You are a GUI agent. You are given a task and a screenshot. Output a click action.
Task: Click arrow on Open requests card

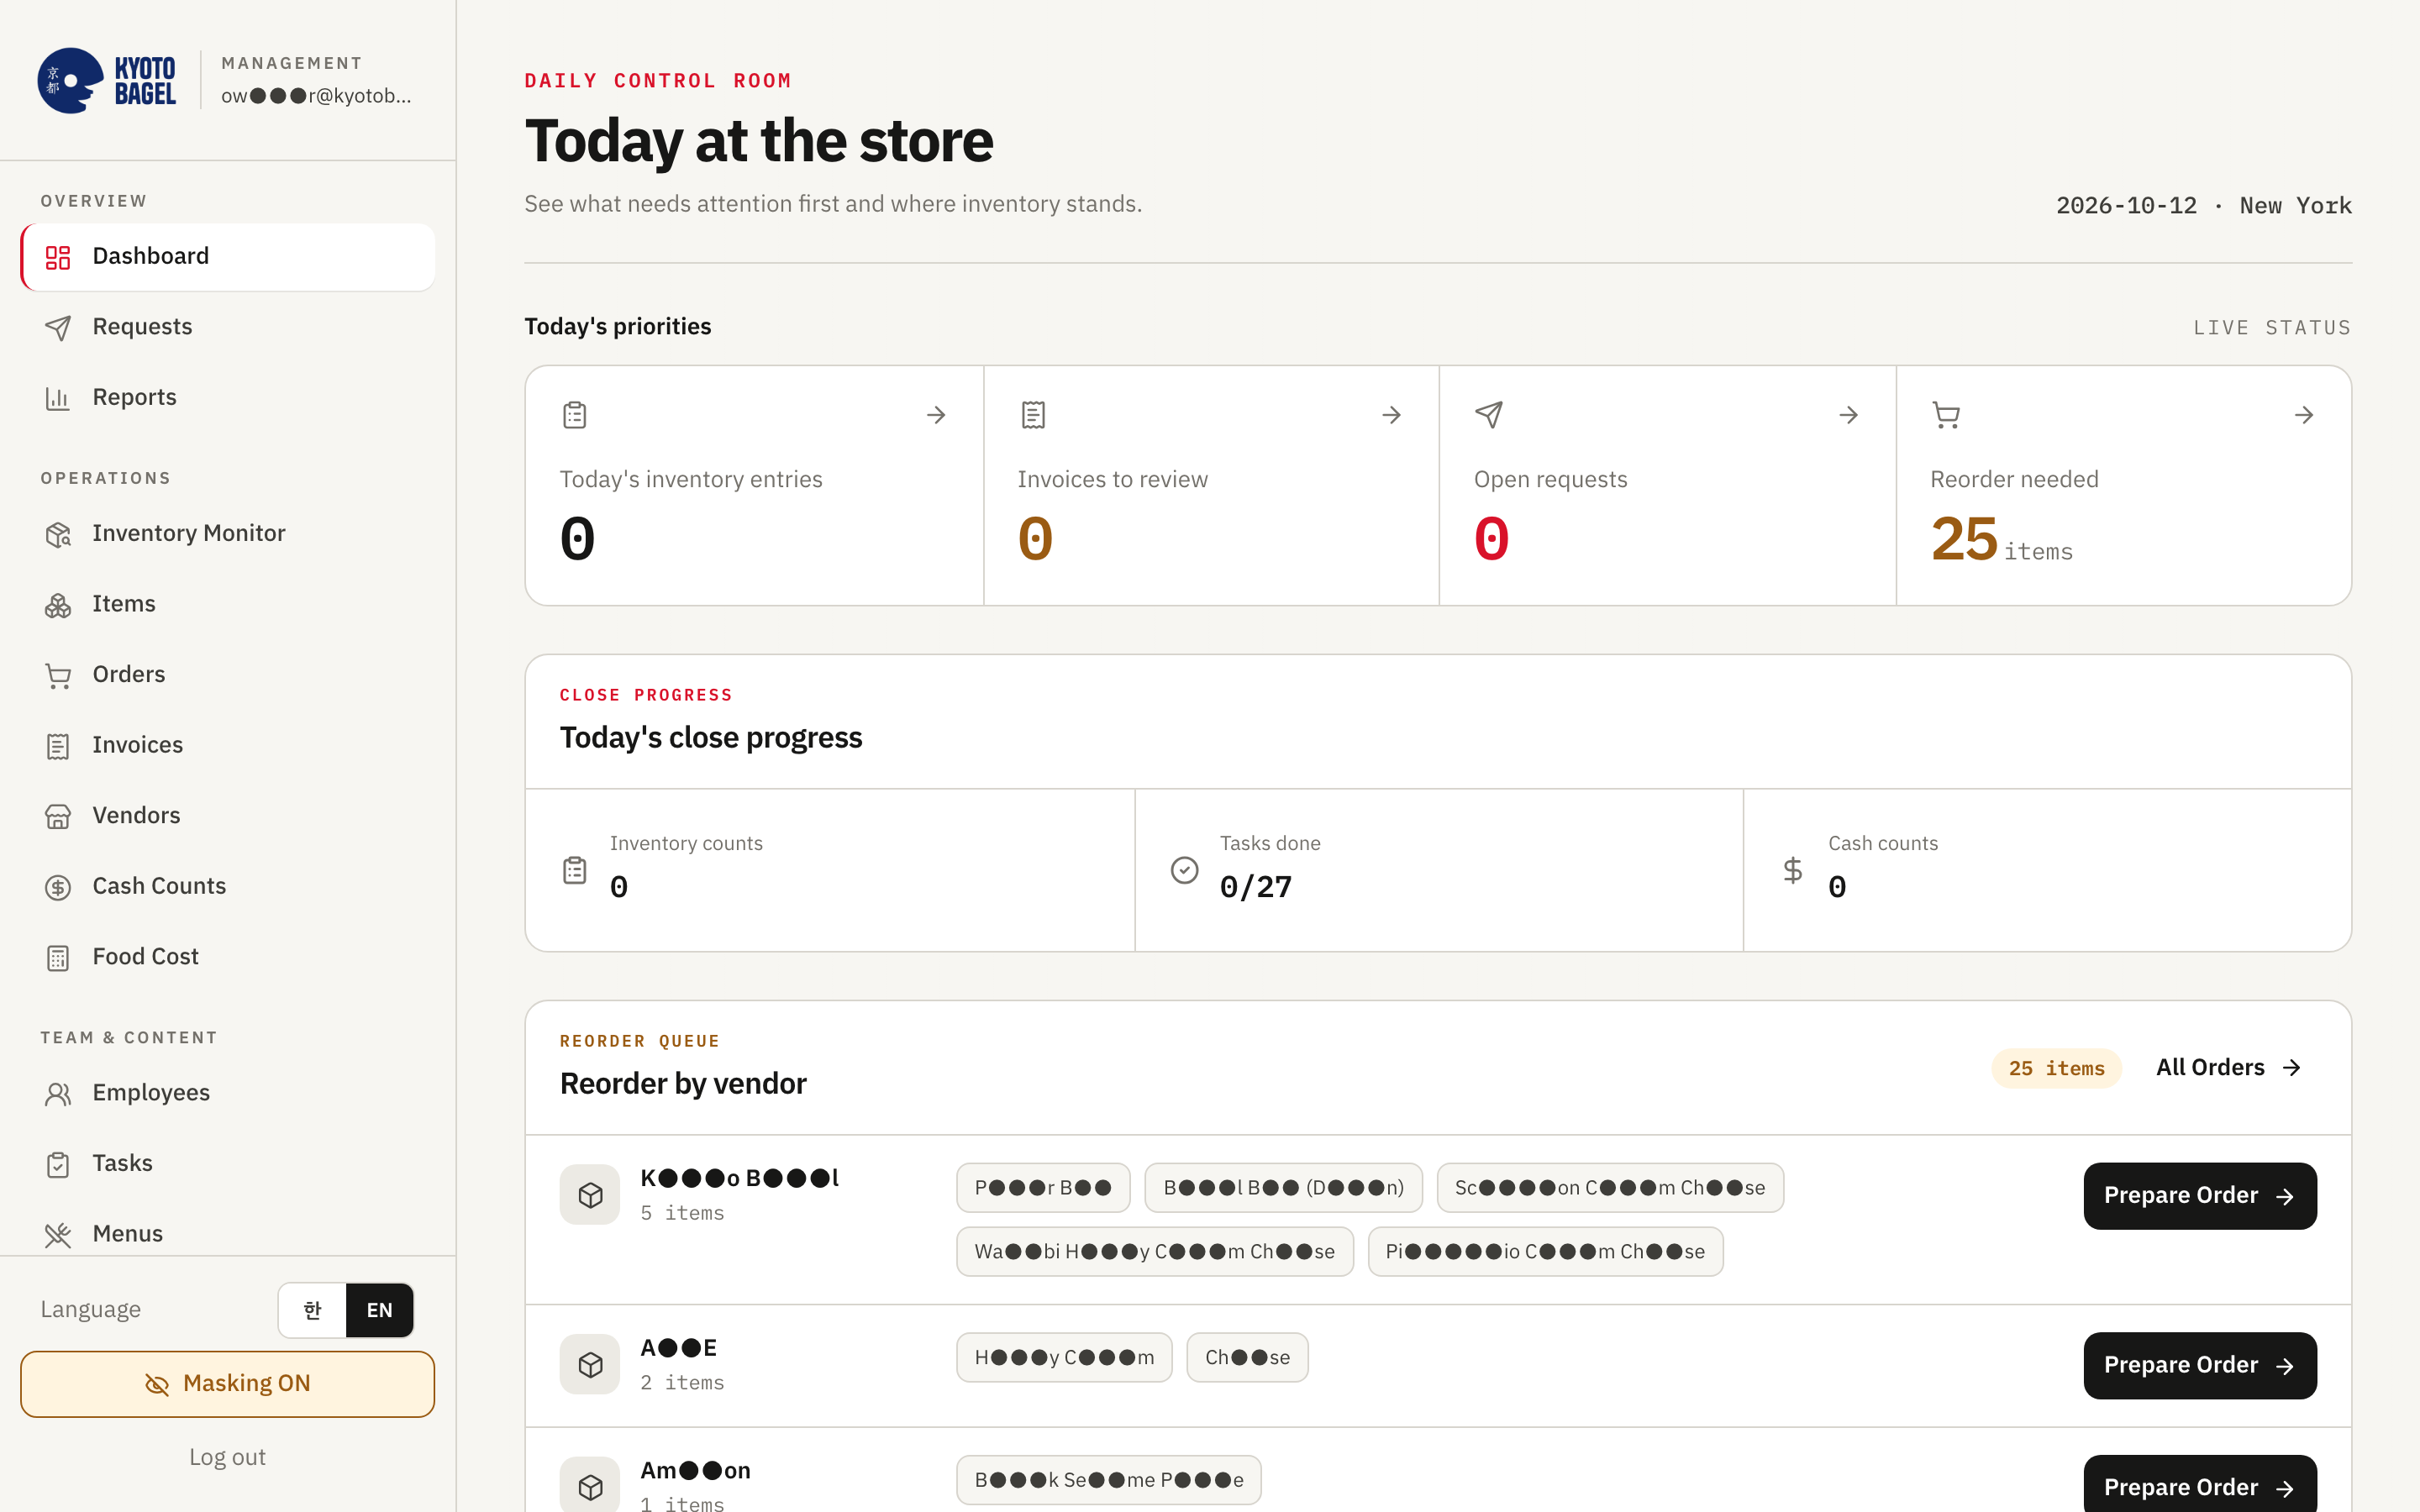click(x=1848, y=415)
